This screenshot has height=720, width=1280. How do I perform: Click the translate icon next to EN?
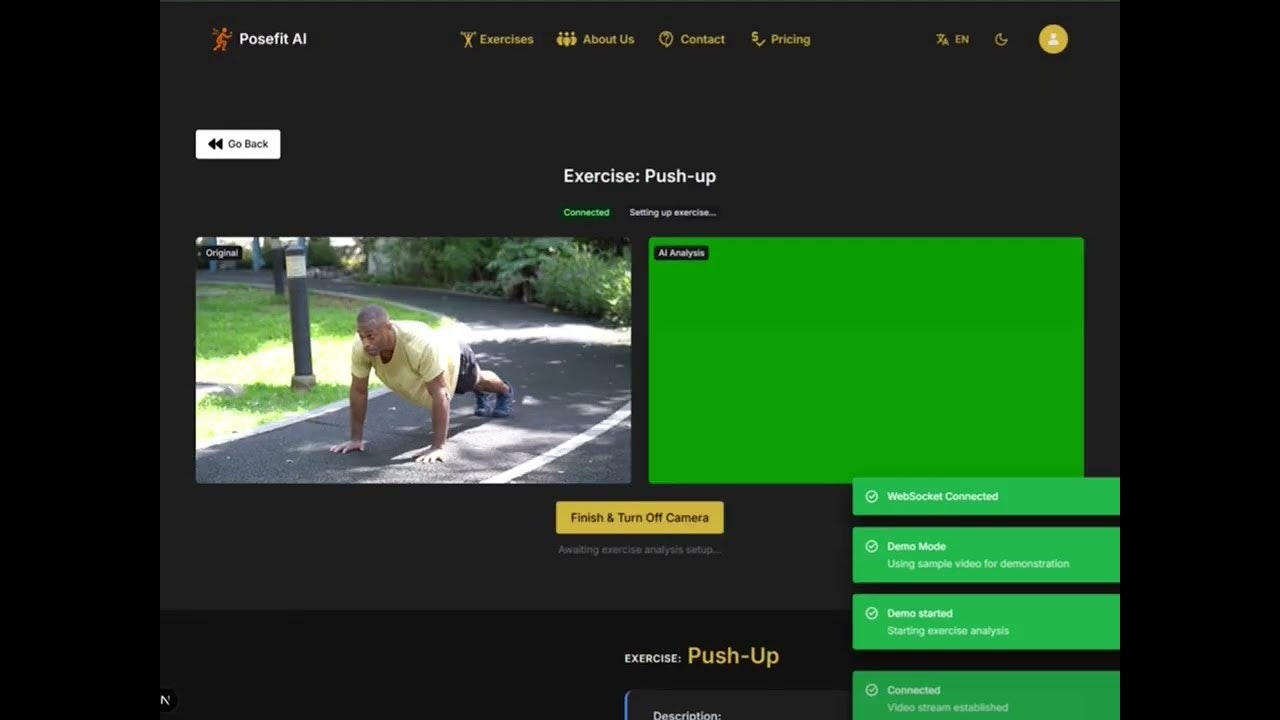[941, 39]
